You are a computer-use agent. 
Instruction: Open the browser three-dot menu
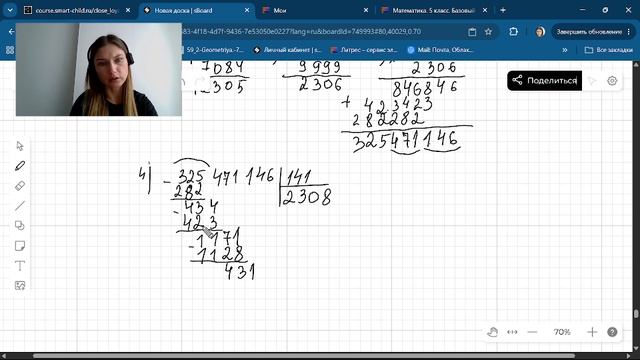629,32
